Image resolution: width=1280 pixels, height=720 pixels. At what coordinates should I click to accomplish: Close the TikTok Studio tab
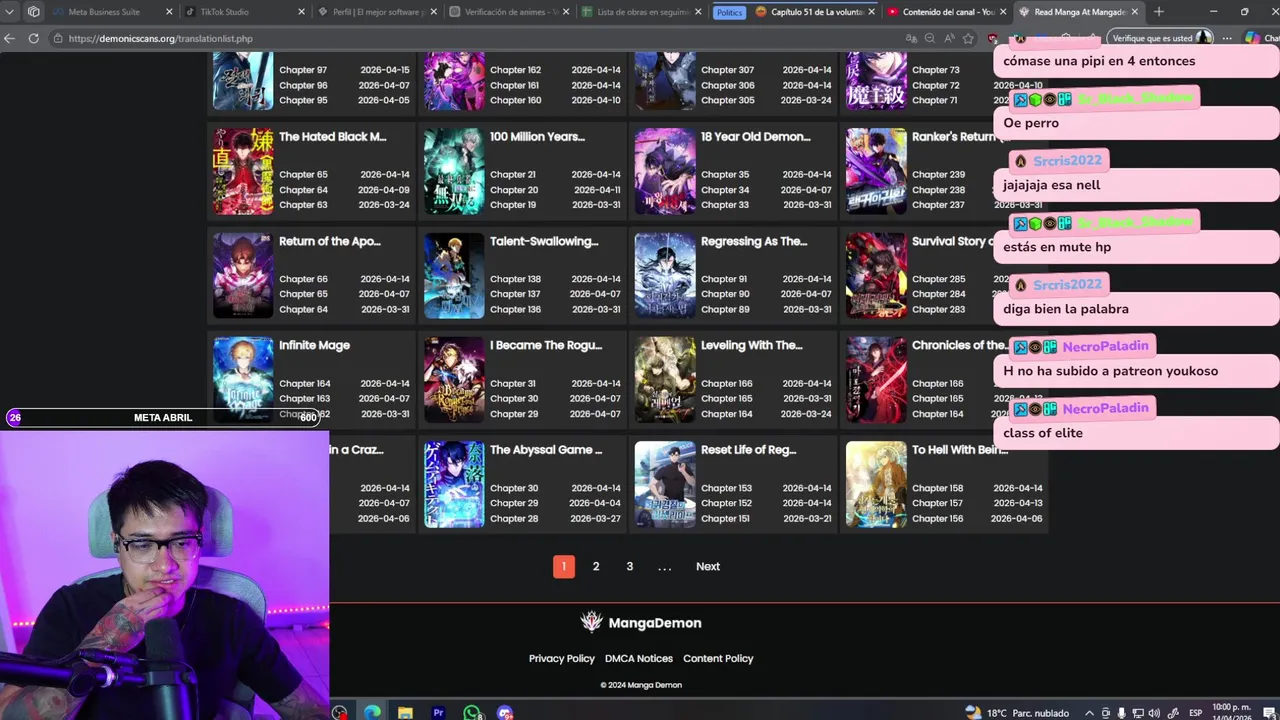click(x=301, y=12)
